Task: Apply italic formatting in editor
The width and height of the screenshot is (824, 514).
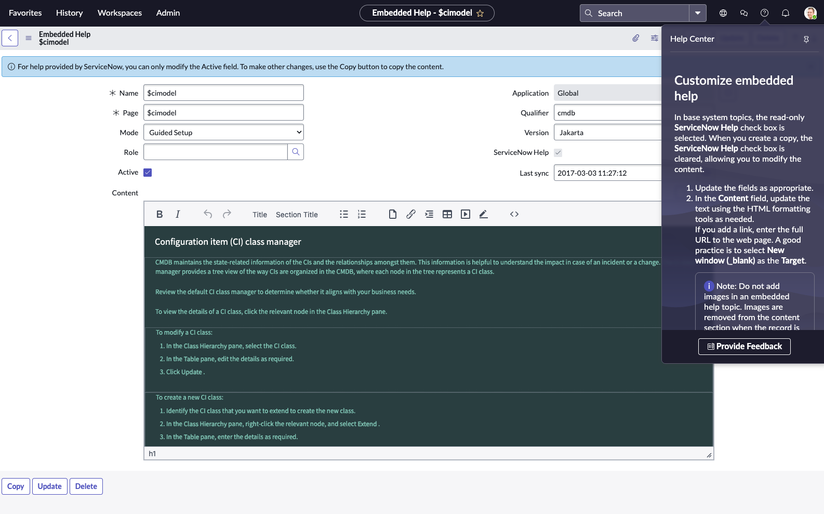Action: (178, 214)
